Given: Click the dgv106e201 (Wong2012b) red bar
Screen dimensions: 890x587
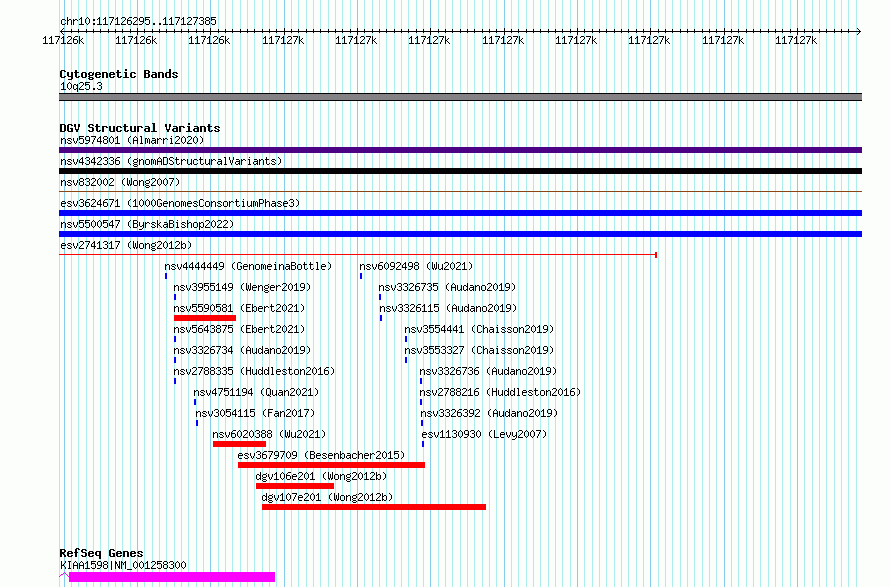Looking at the screenshot, I should point(295,486).
